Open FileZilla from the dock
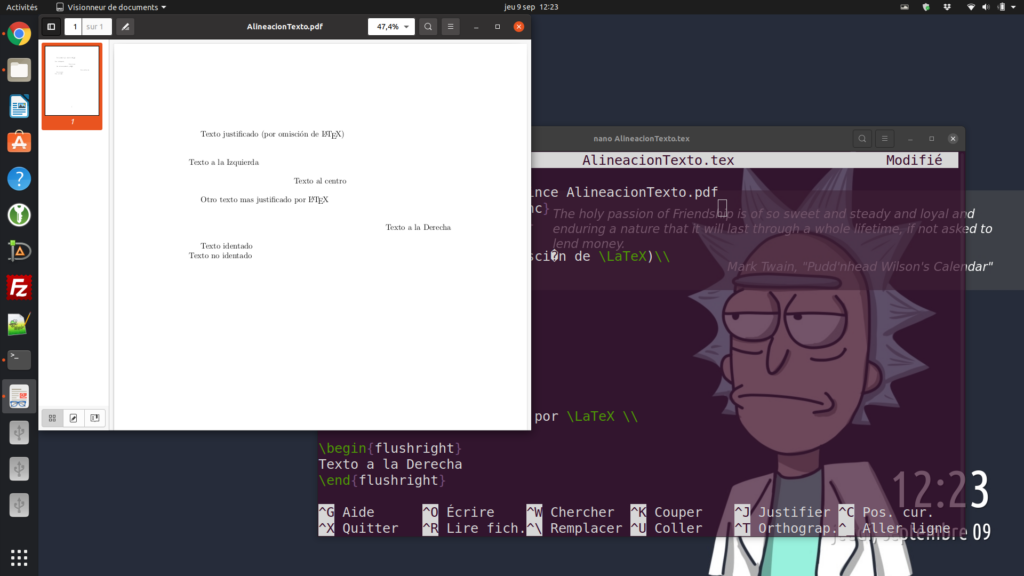This screenshot has height=576, width=1024. point(19,288)
